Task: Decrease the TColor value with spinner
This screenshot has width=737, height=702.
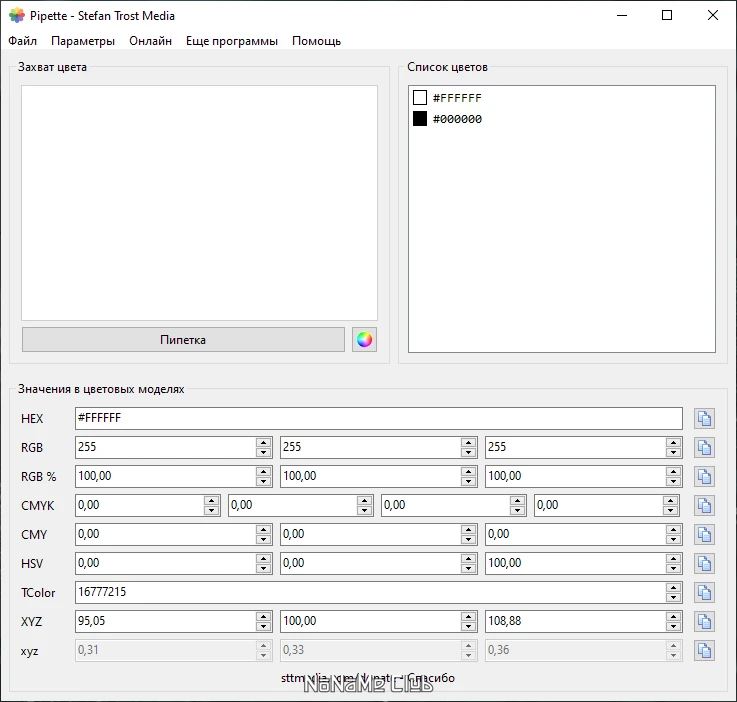Action: (675, 598)
